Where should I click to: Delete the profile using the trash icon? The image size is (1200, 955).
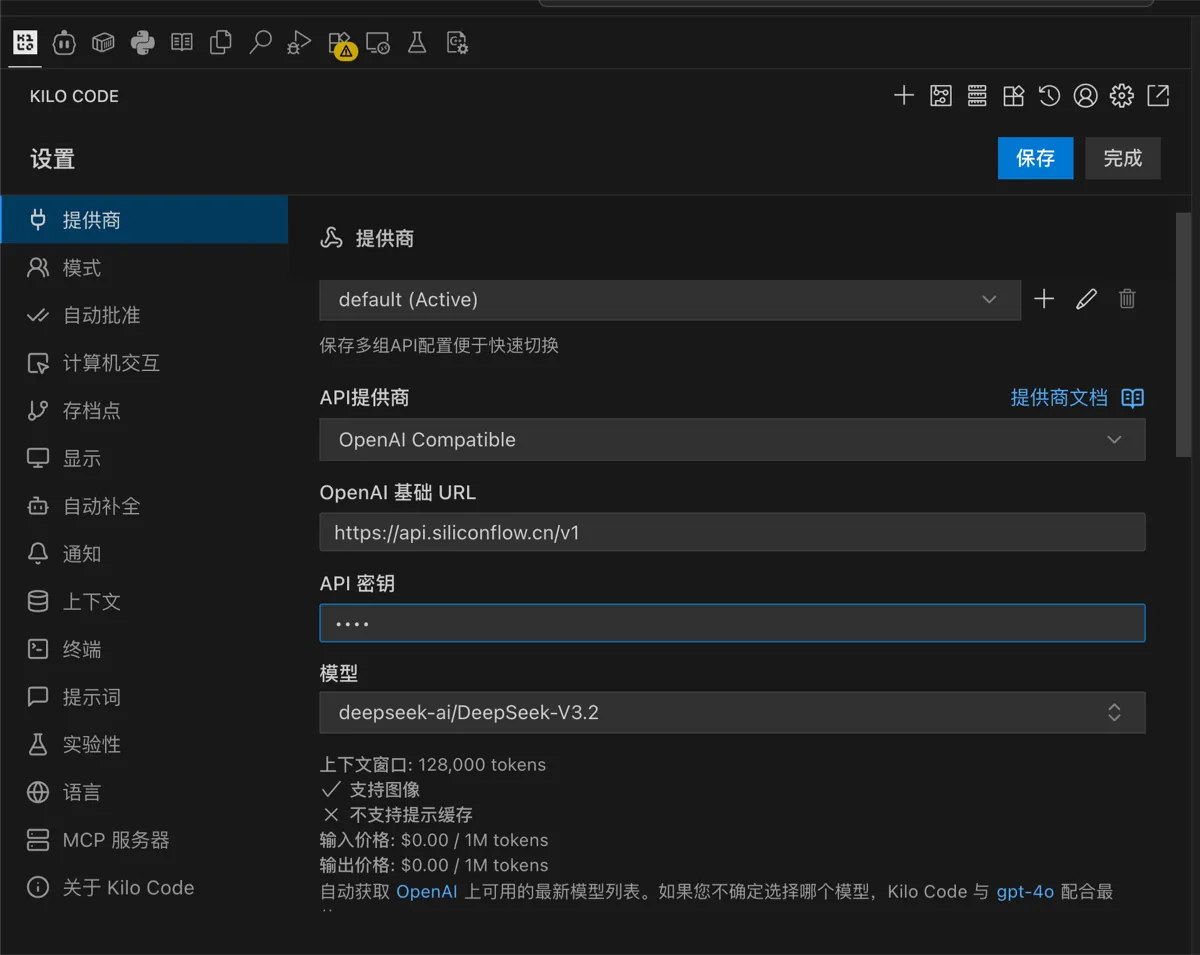click(1127, 299)
